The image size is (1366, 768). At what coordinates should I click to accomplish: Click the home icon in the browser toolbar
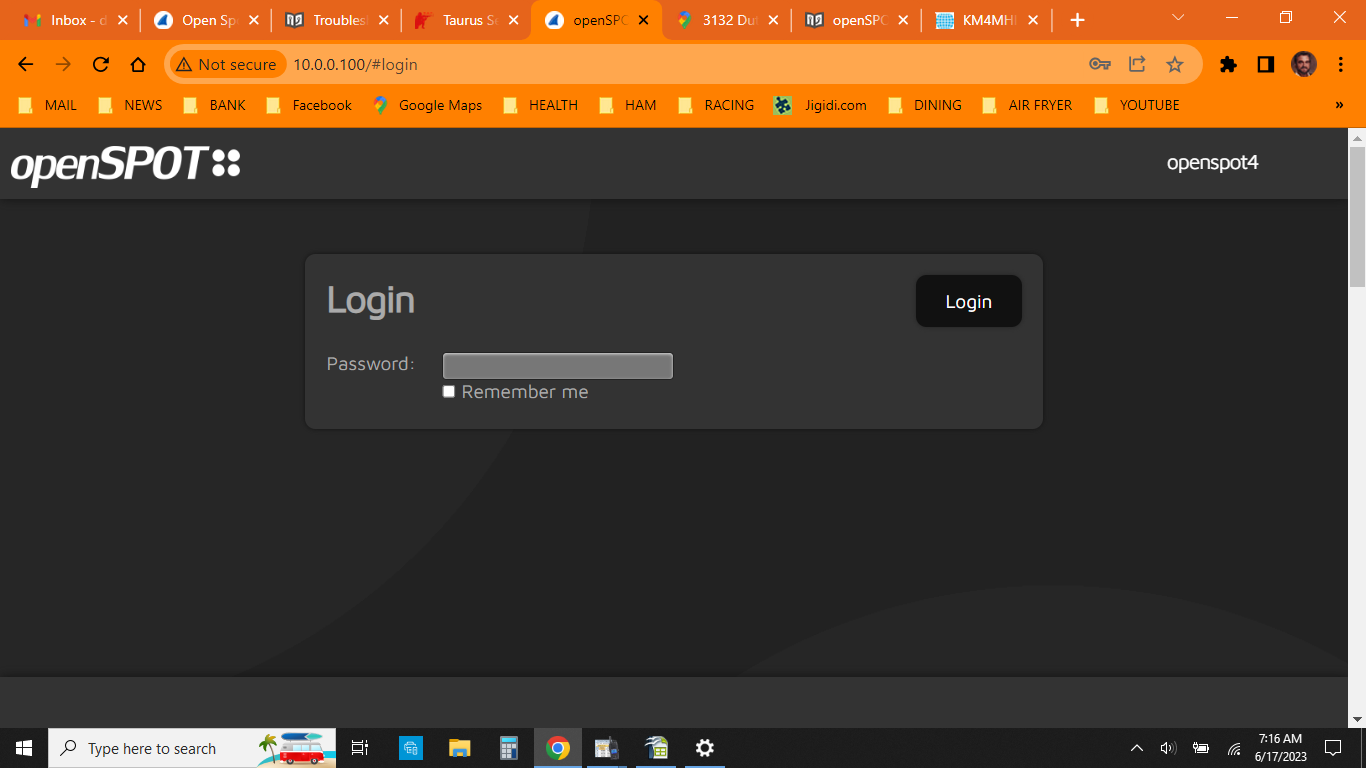pos(138,63)
